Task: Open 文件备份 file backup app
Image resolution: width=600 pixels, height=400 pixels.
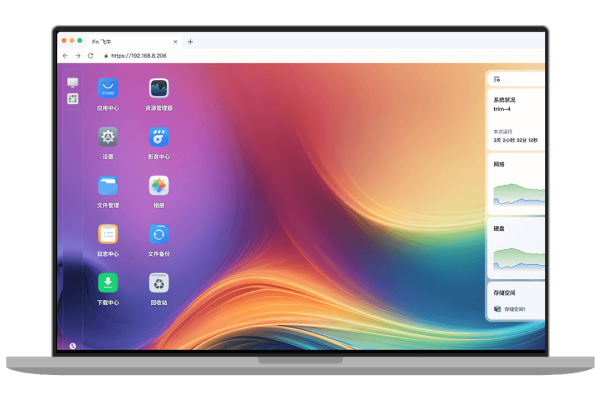Action: coord(158,234)
